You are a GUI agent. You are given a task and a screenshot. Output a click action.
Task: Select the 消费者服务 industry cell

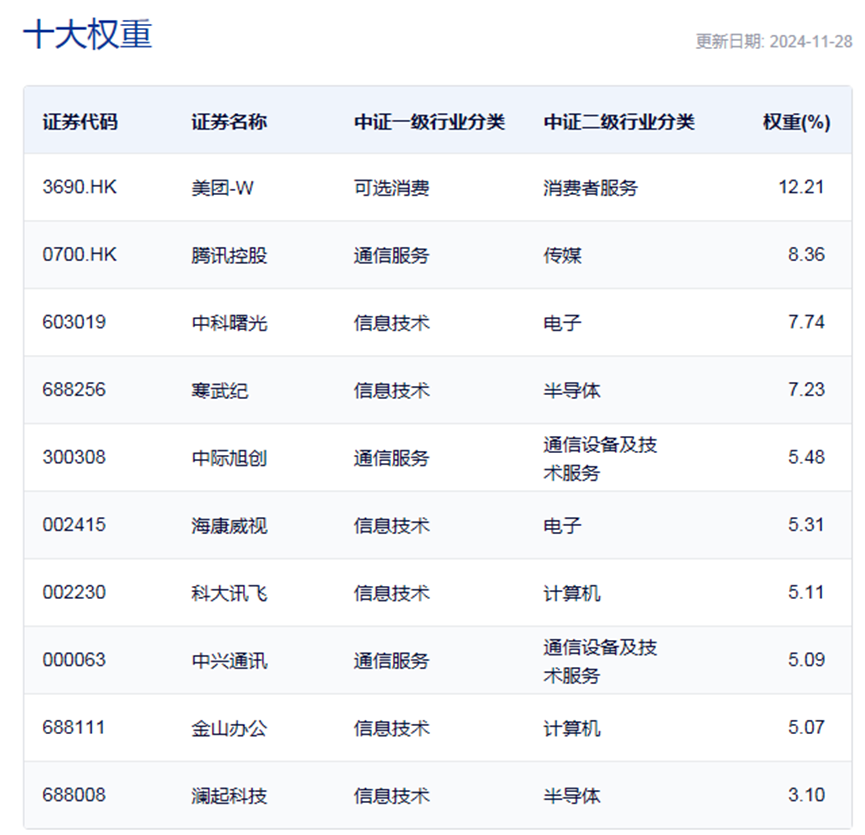(x=590, y=188)
